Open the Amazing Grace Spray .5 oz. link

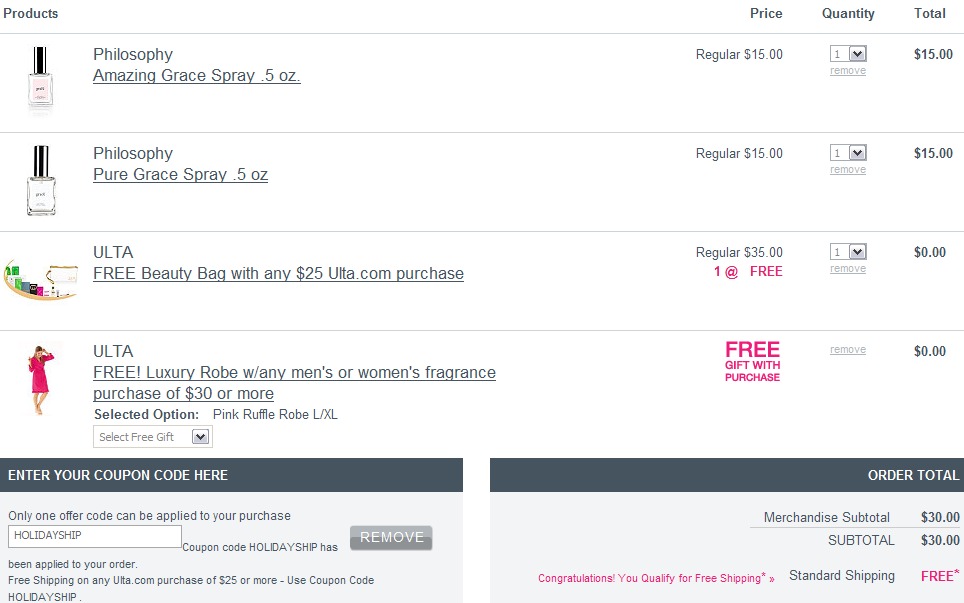197,76
